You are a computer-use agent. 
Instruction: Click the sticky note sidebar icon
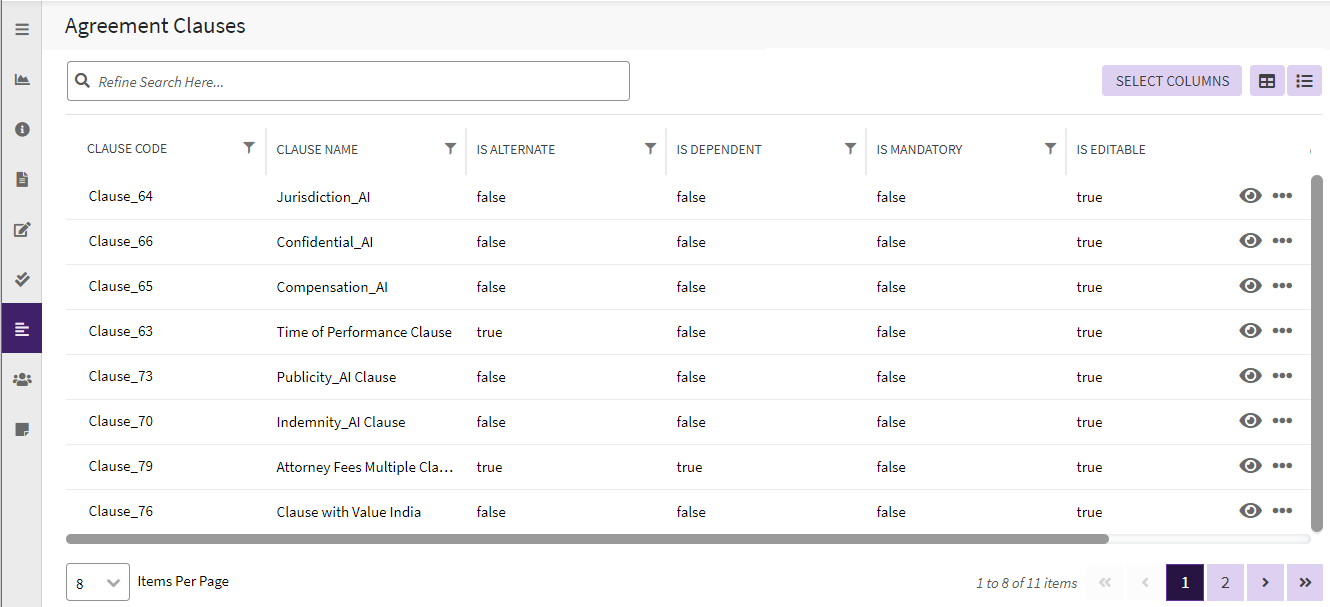[x=22, y=429]
